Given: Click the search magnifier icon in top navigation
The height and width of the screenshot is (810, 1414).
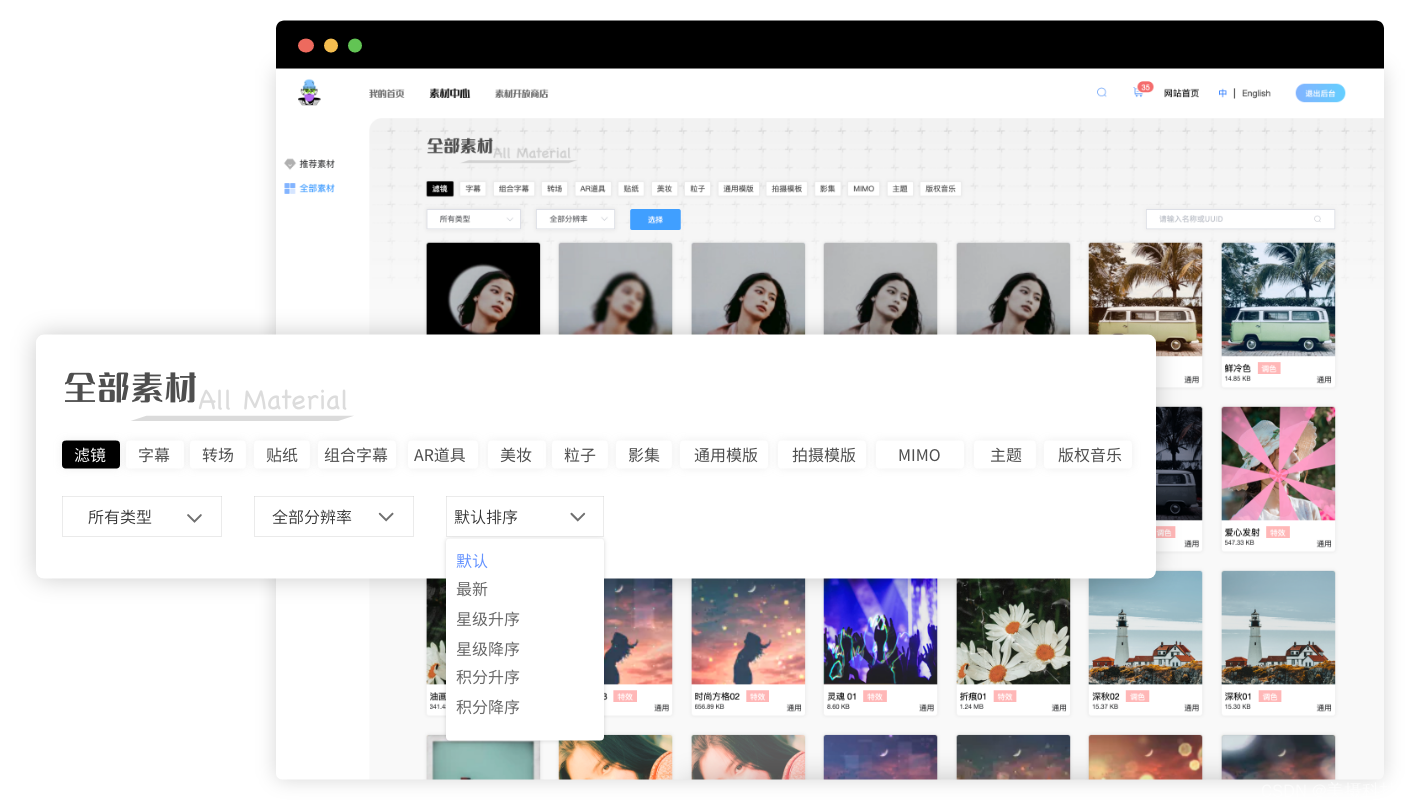Looking at the screenshot, I should pyautogui.click(x=1102, y=92).
